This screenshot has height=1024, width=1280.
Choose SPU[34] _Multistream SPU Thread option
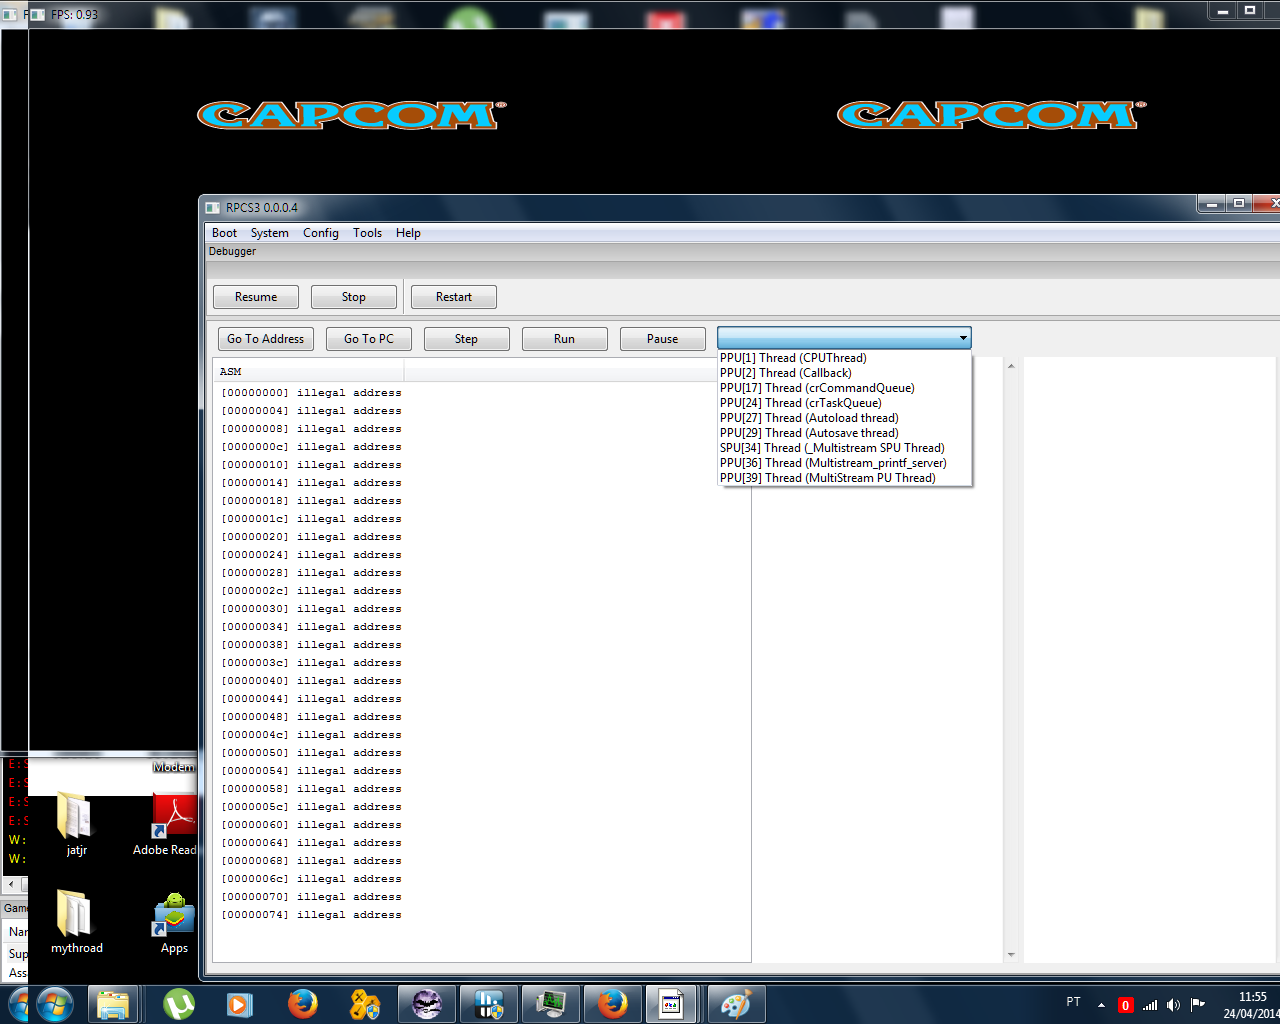[x=832, y=448]
